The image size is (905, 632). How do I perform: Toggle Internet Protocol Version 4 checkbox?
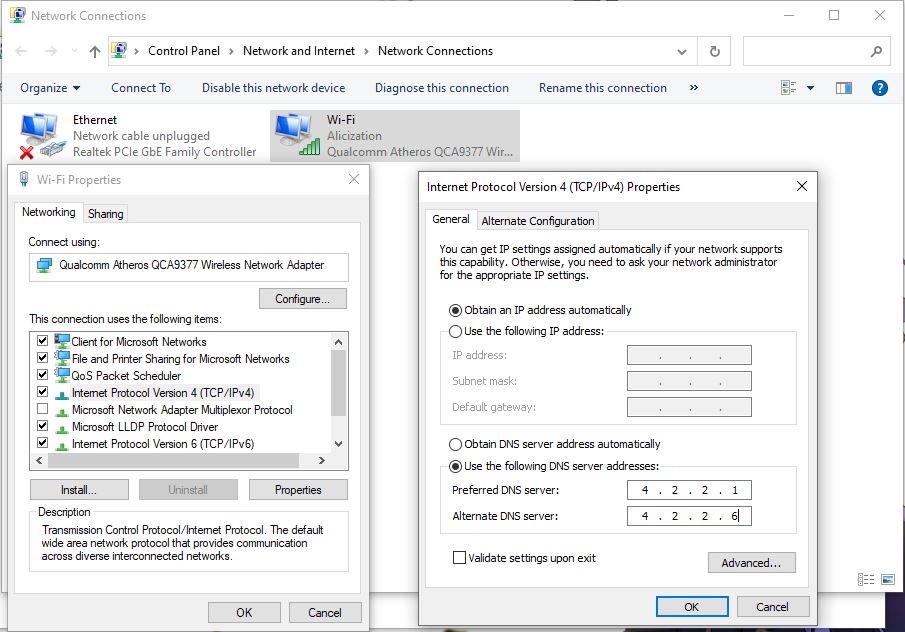click(42, 391)
